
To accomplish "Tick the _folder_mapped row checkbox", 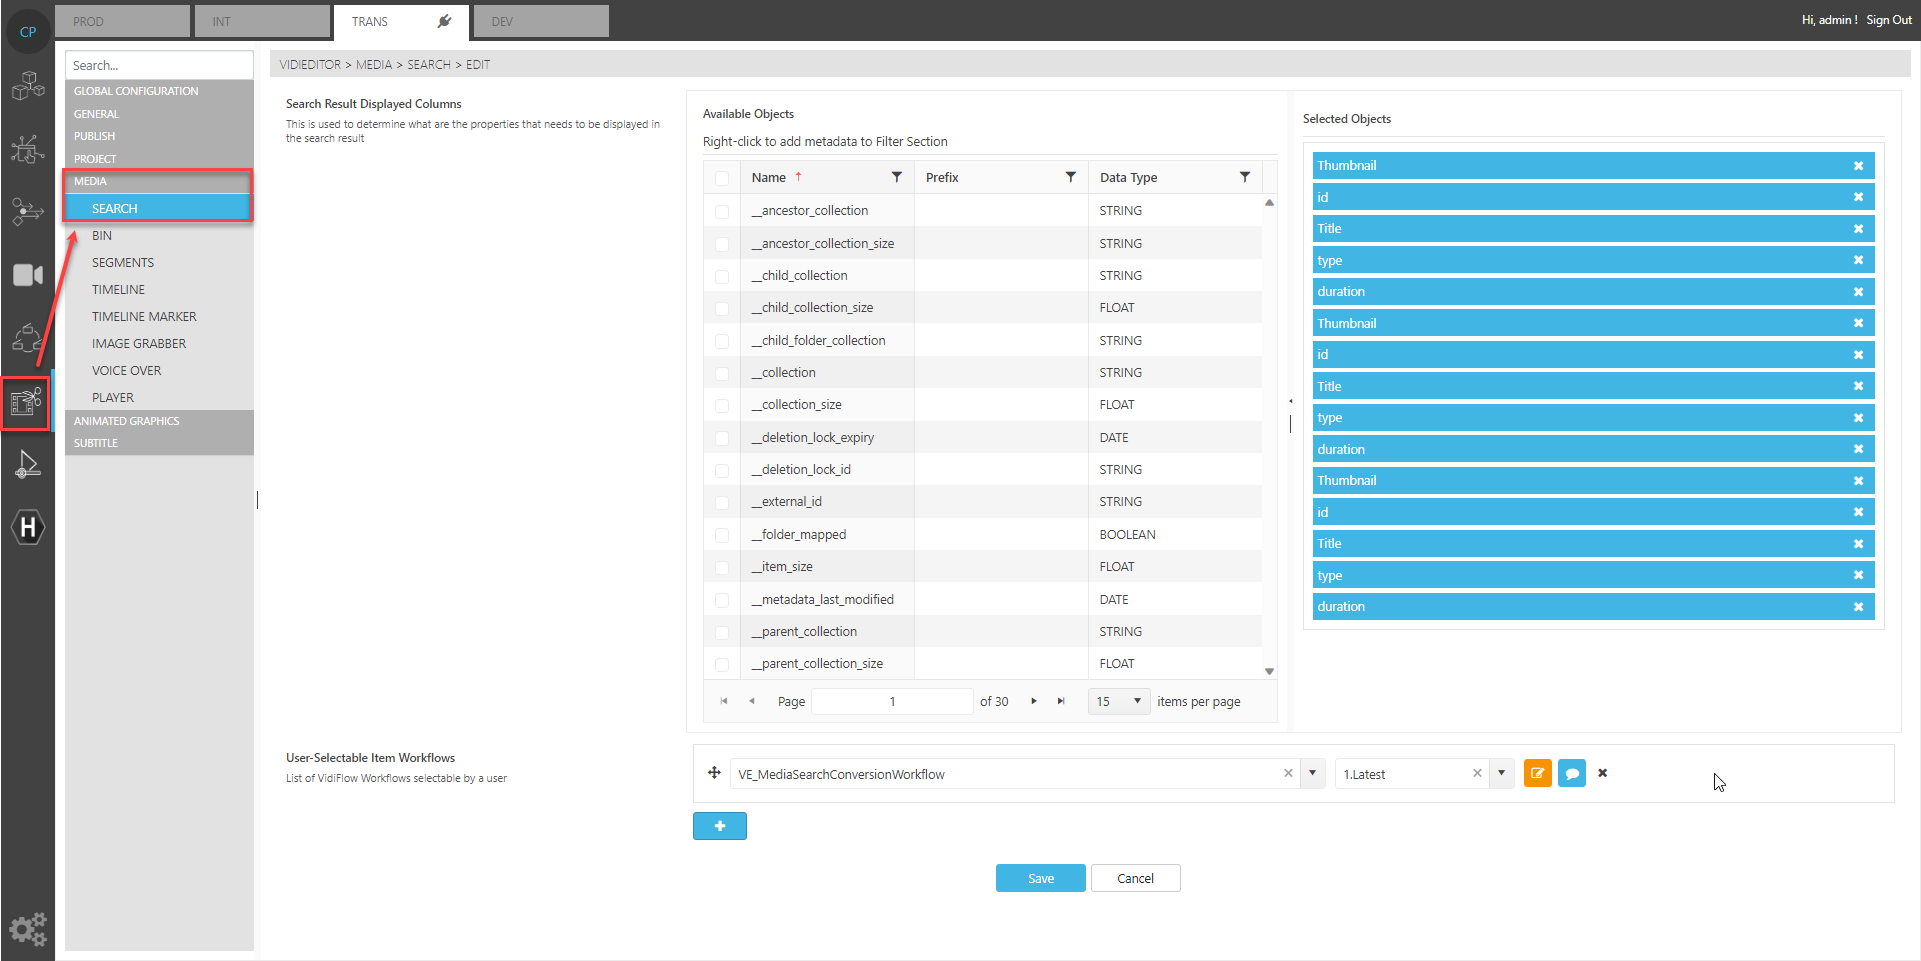I will pos(722,535).
